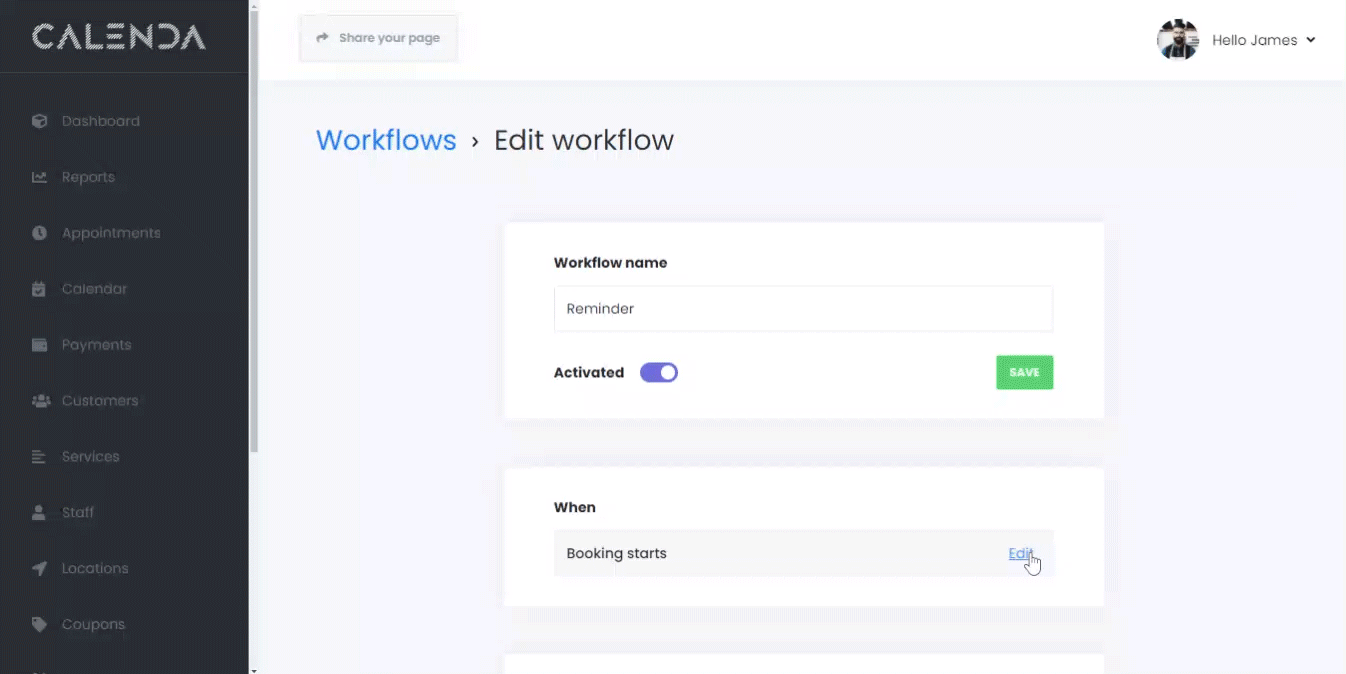Click the Coupons tag icon
This screenshot has height=674, width=1346.
[x=40, y=625]
